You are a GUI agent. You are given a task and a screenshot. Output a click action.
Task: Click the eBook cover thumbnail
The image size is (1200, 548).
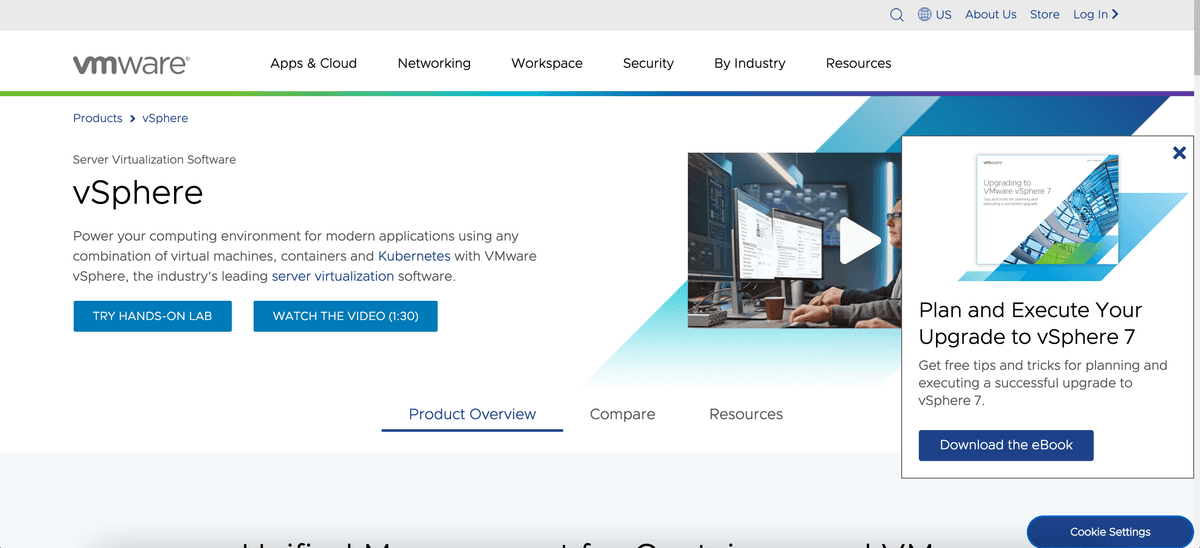click(x=1048, y=211)
